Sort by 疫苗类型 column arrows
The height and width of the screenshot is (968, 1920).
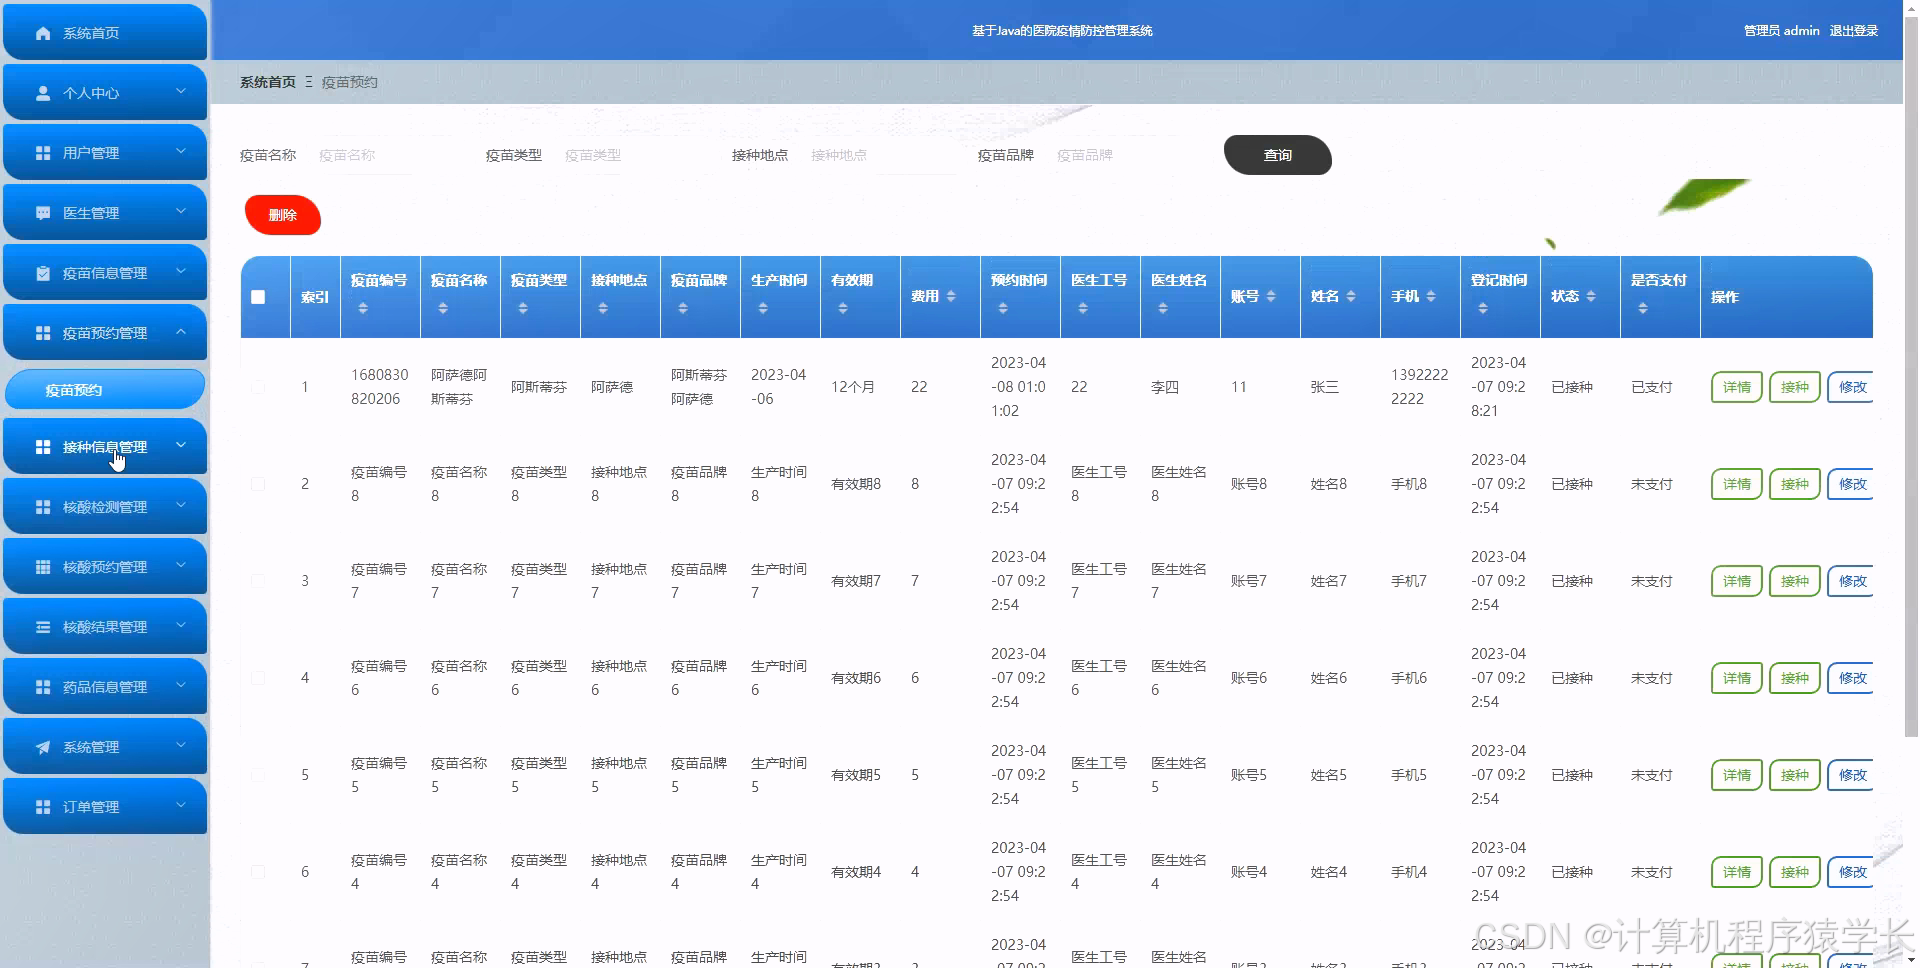(x=523, y=309)
